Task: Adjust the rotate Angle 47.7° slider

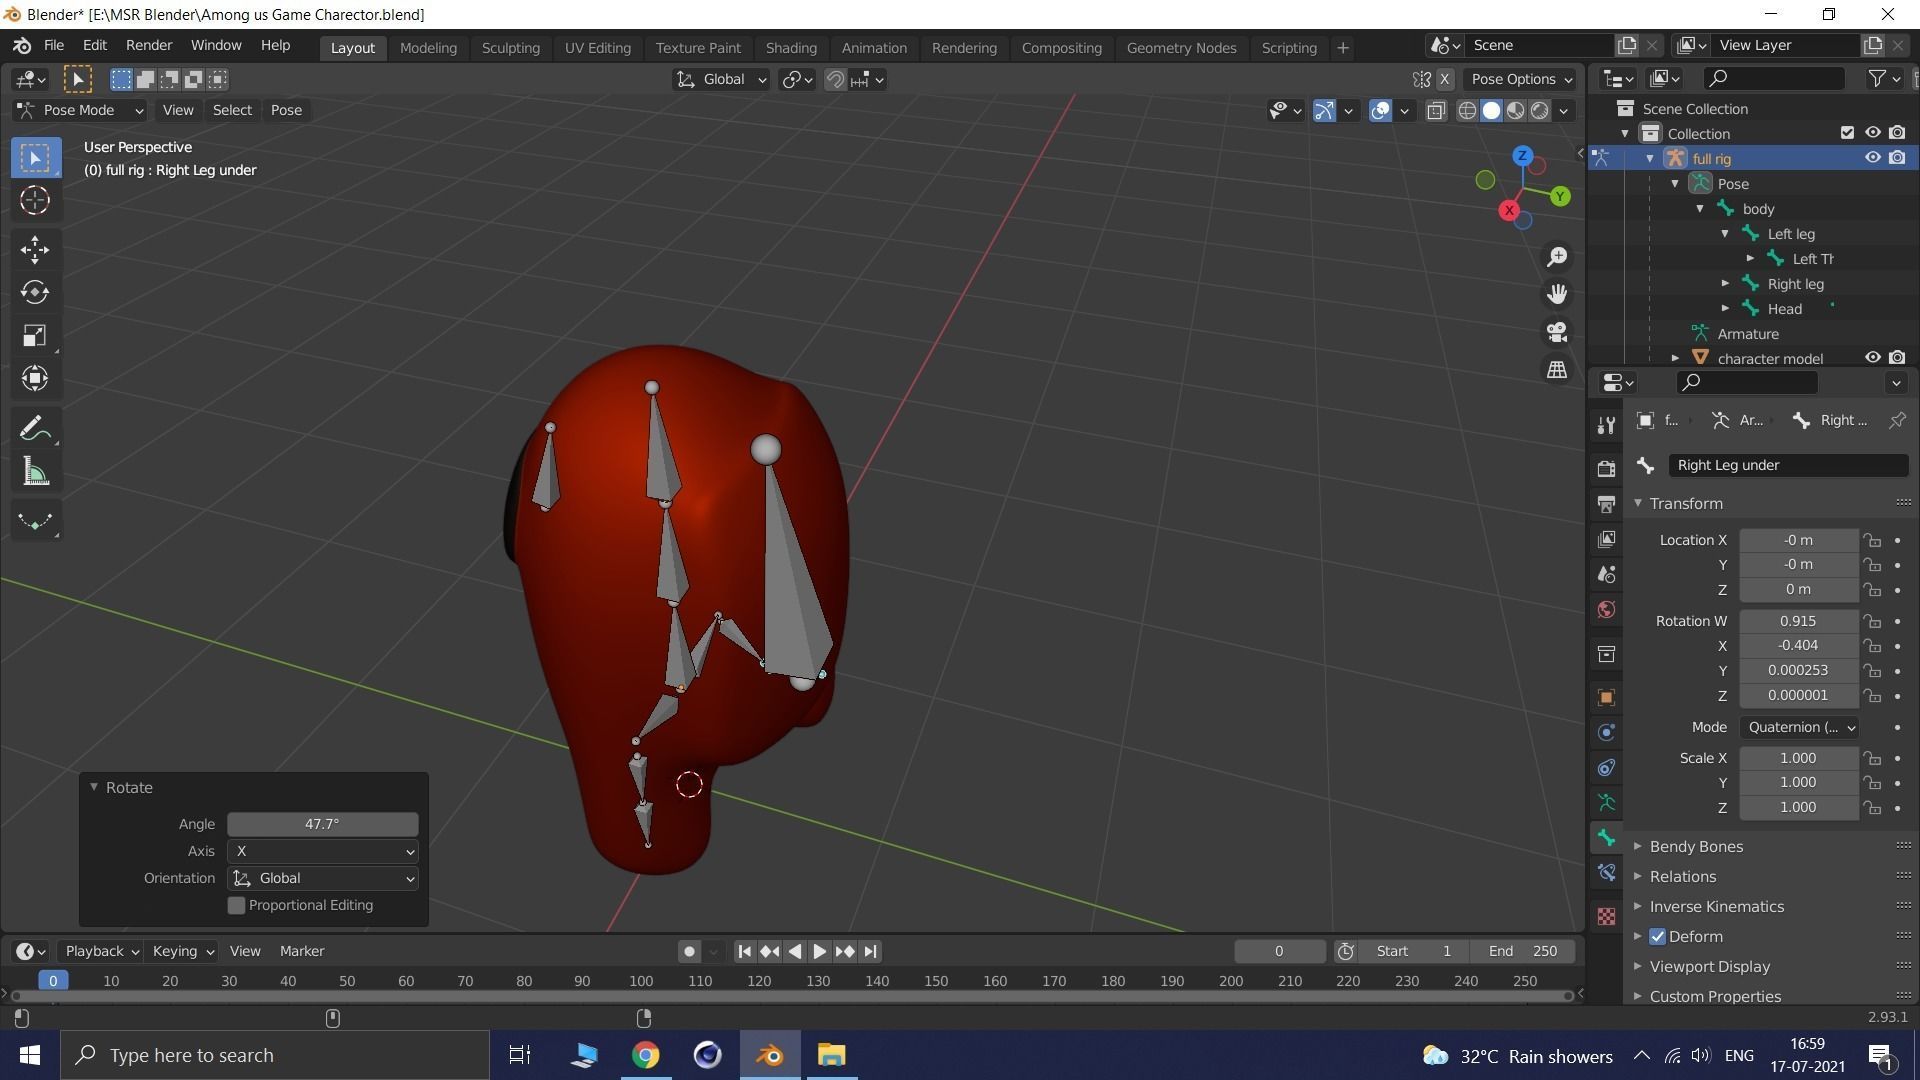Action: pyautogui.click(x=323, y=824)
